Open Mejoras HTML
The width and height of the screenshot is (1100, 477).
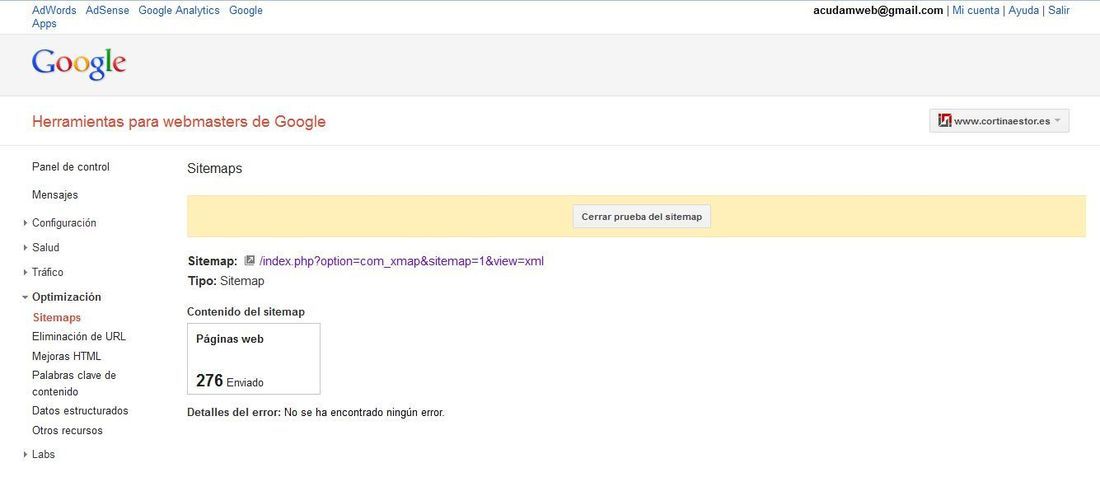67,356
